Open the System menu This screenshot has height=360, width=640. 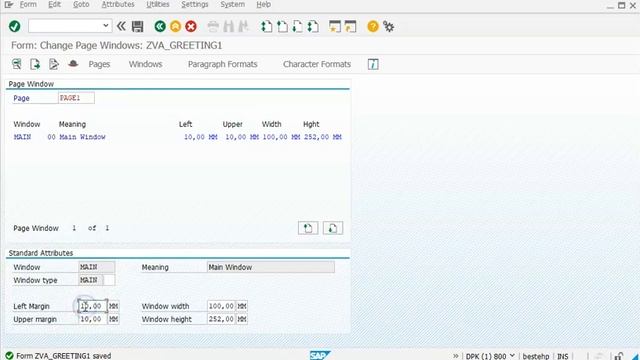coord(233,4)
